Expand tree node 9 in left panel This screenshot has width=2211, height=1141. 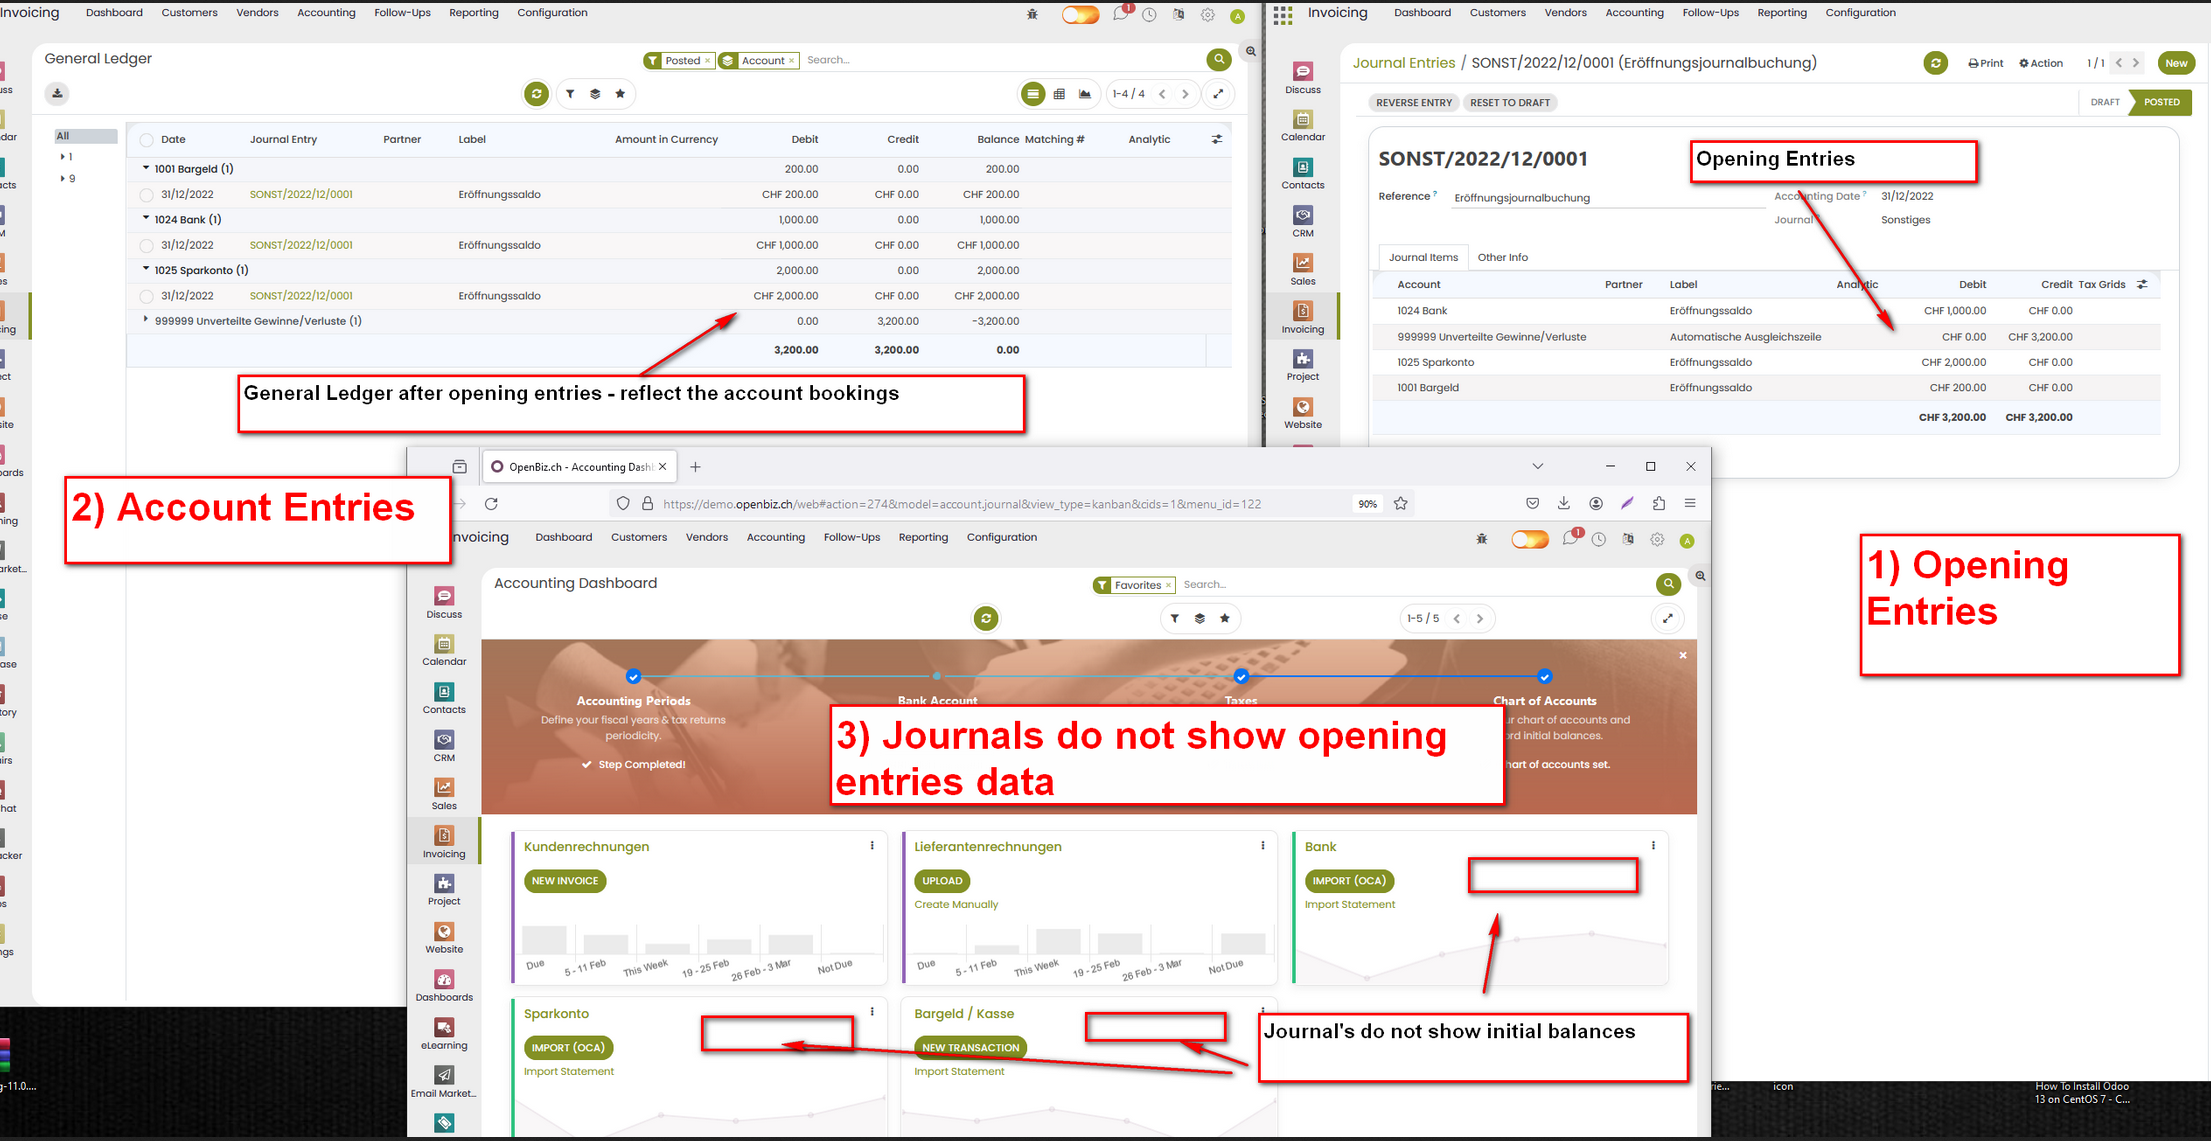(x=62, y=179)
